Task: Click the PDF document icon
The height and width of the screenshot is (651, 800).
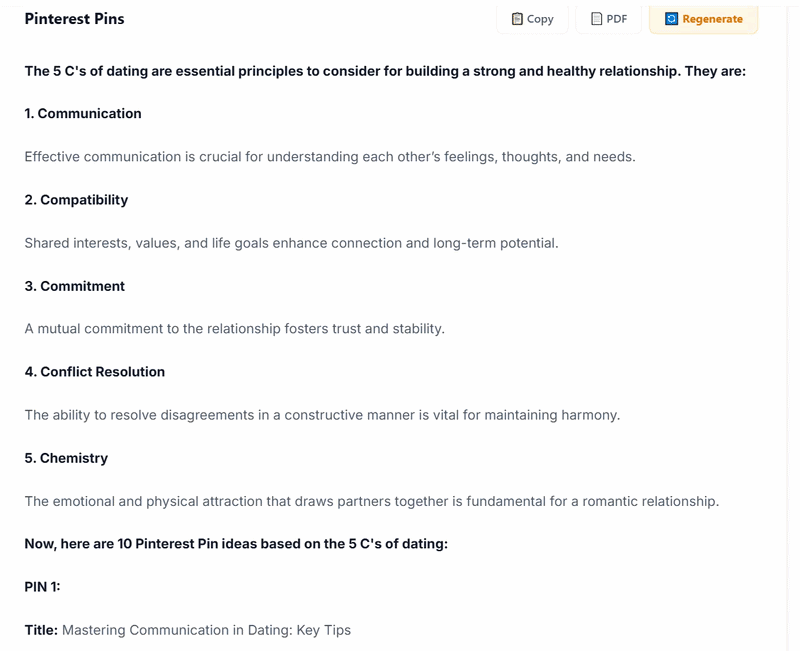Action: pos(596,19)
